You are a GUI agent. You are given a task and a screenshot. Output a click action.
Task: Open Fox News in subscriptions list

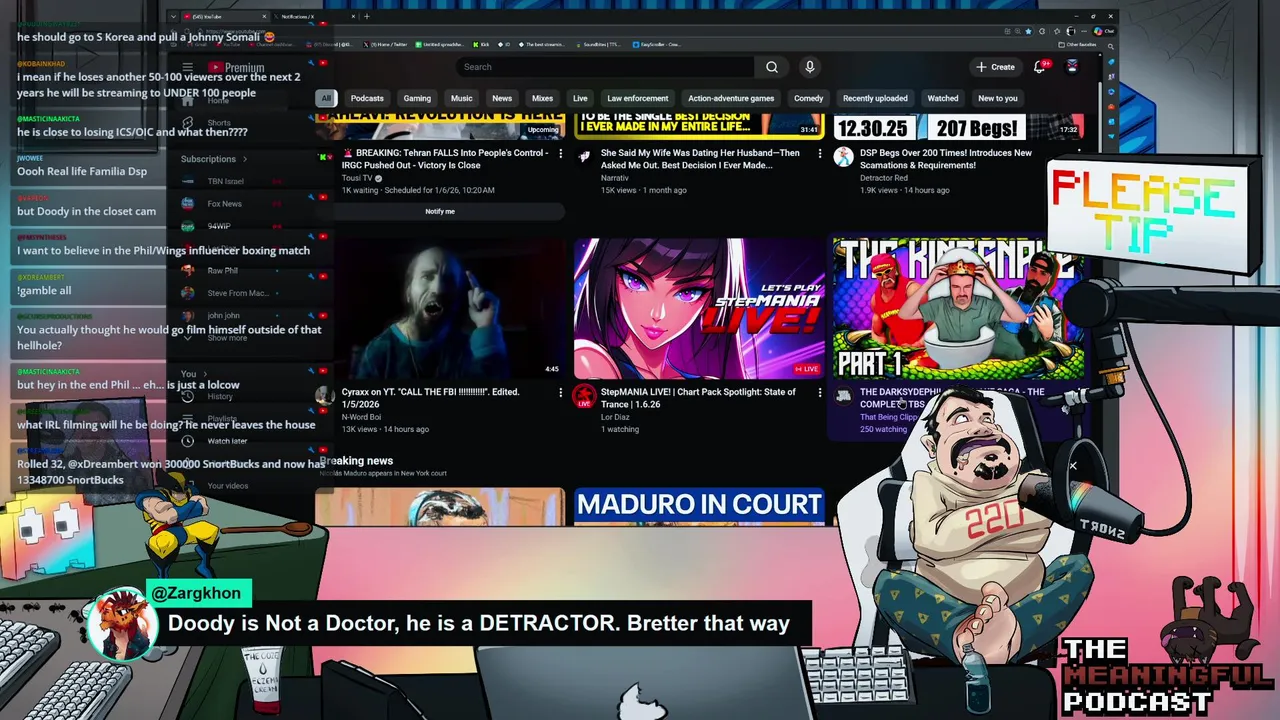(224, 204)
